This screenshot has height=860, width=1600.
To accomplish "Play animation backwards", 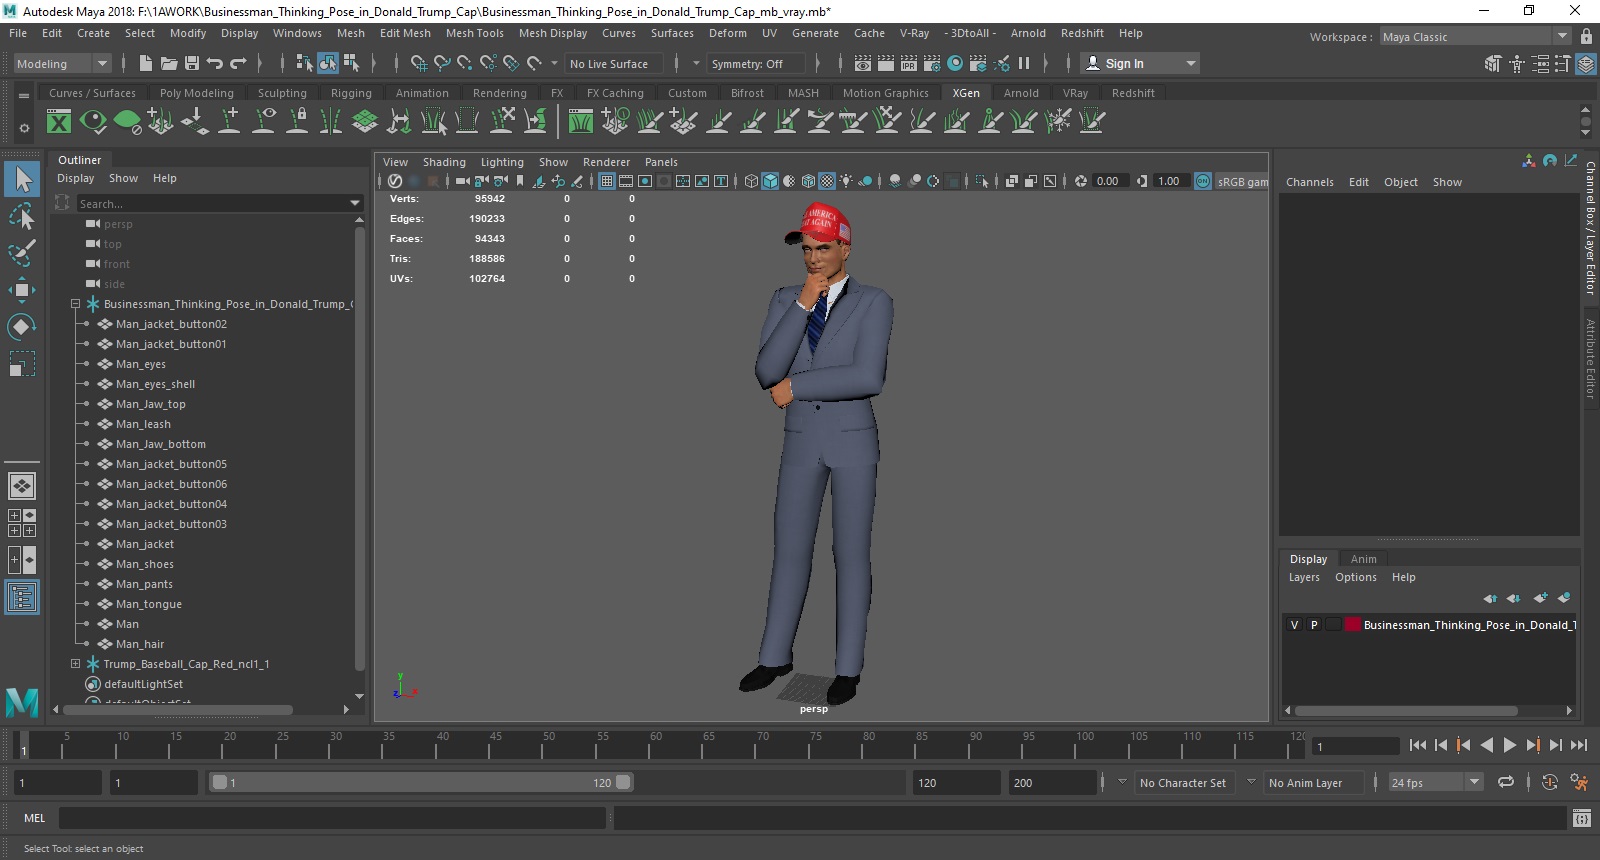I will tap(1486, 745).
